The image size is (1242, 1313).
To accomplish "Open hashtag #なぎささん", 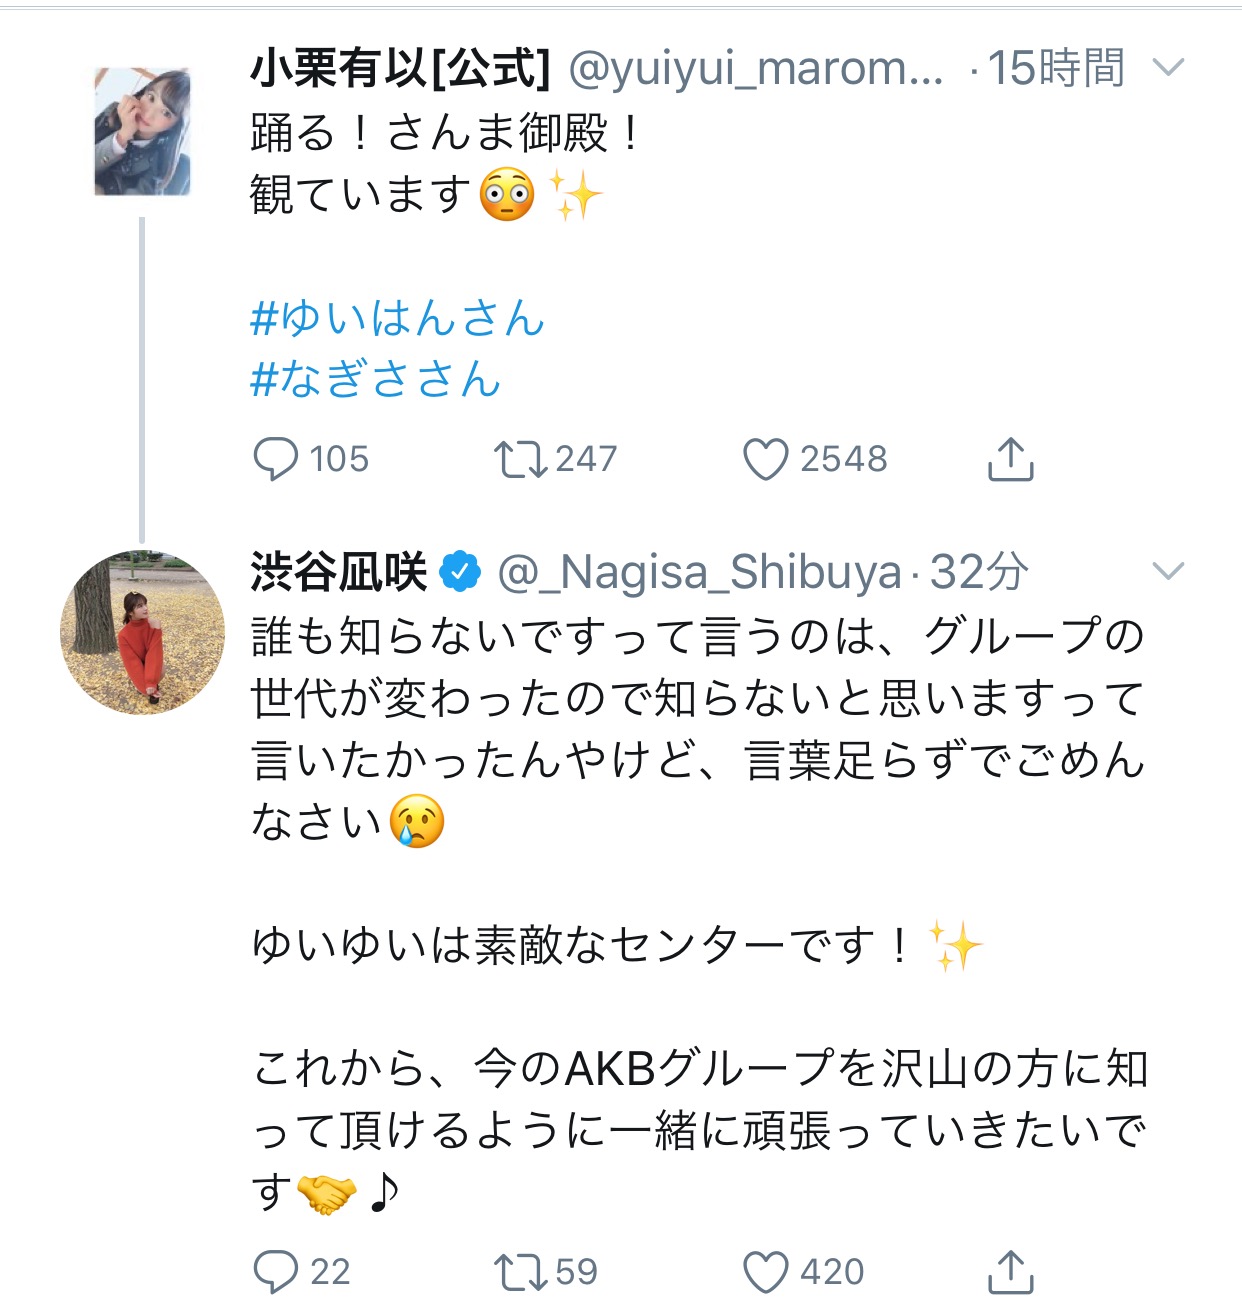I will (x=375, y=380).
